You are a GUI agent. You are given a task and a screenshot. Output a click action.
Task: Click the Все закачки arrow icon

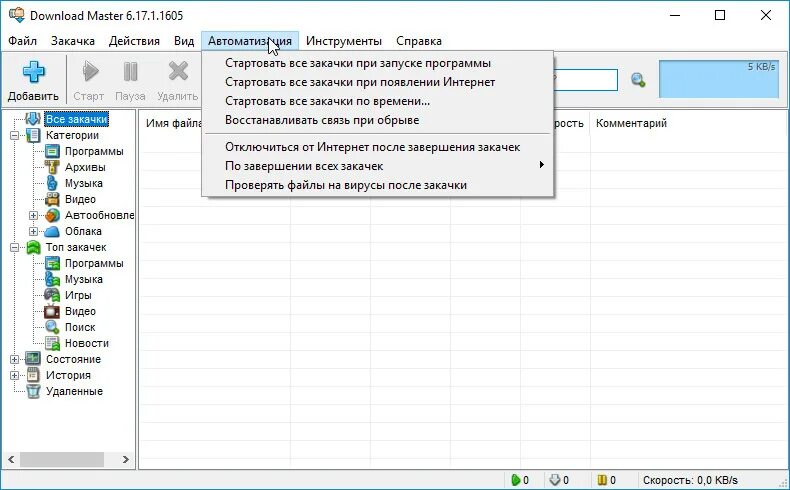coord(33,119)
